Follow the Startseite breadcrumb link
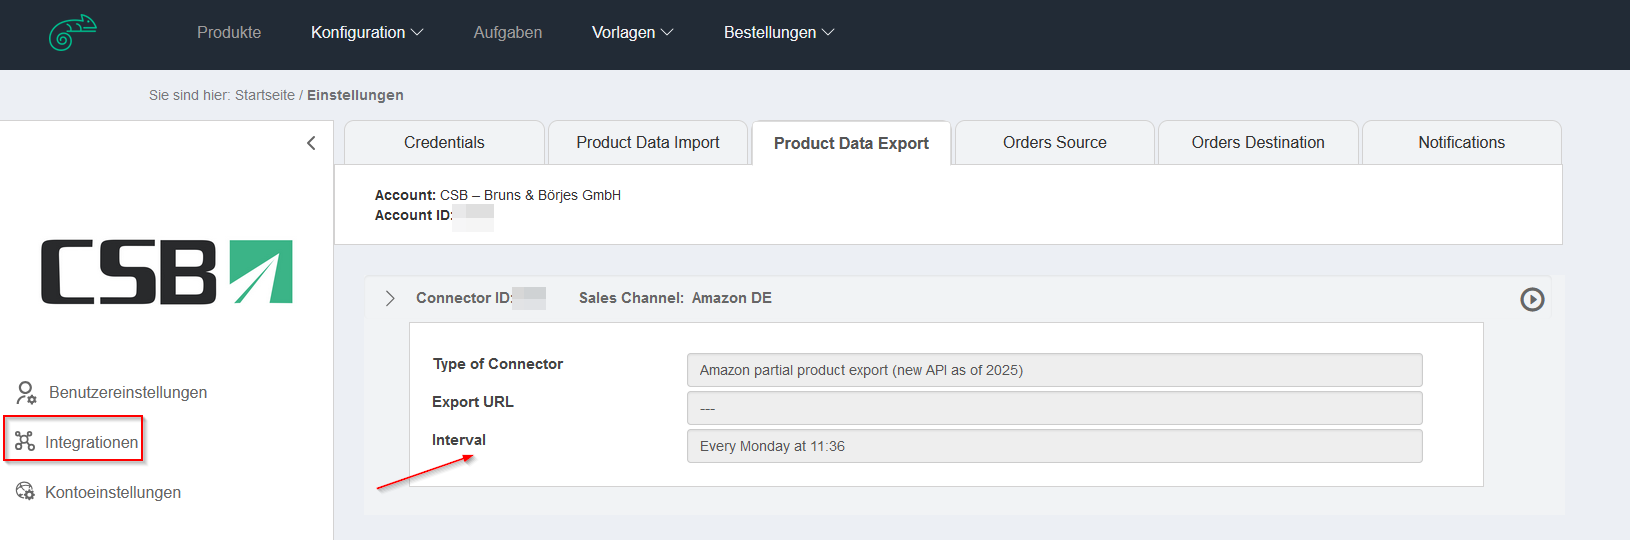The height and width of the screenshot is (540, 1630). [265, 95]
